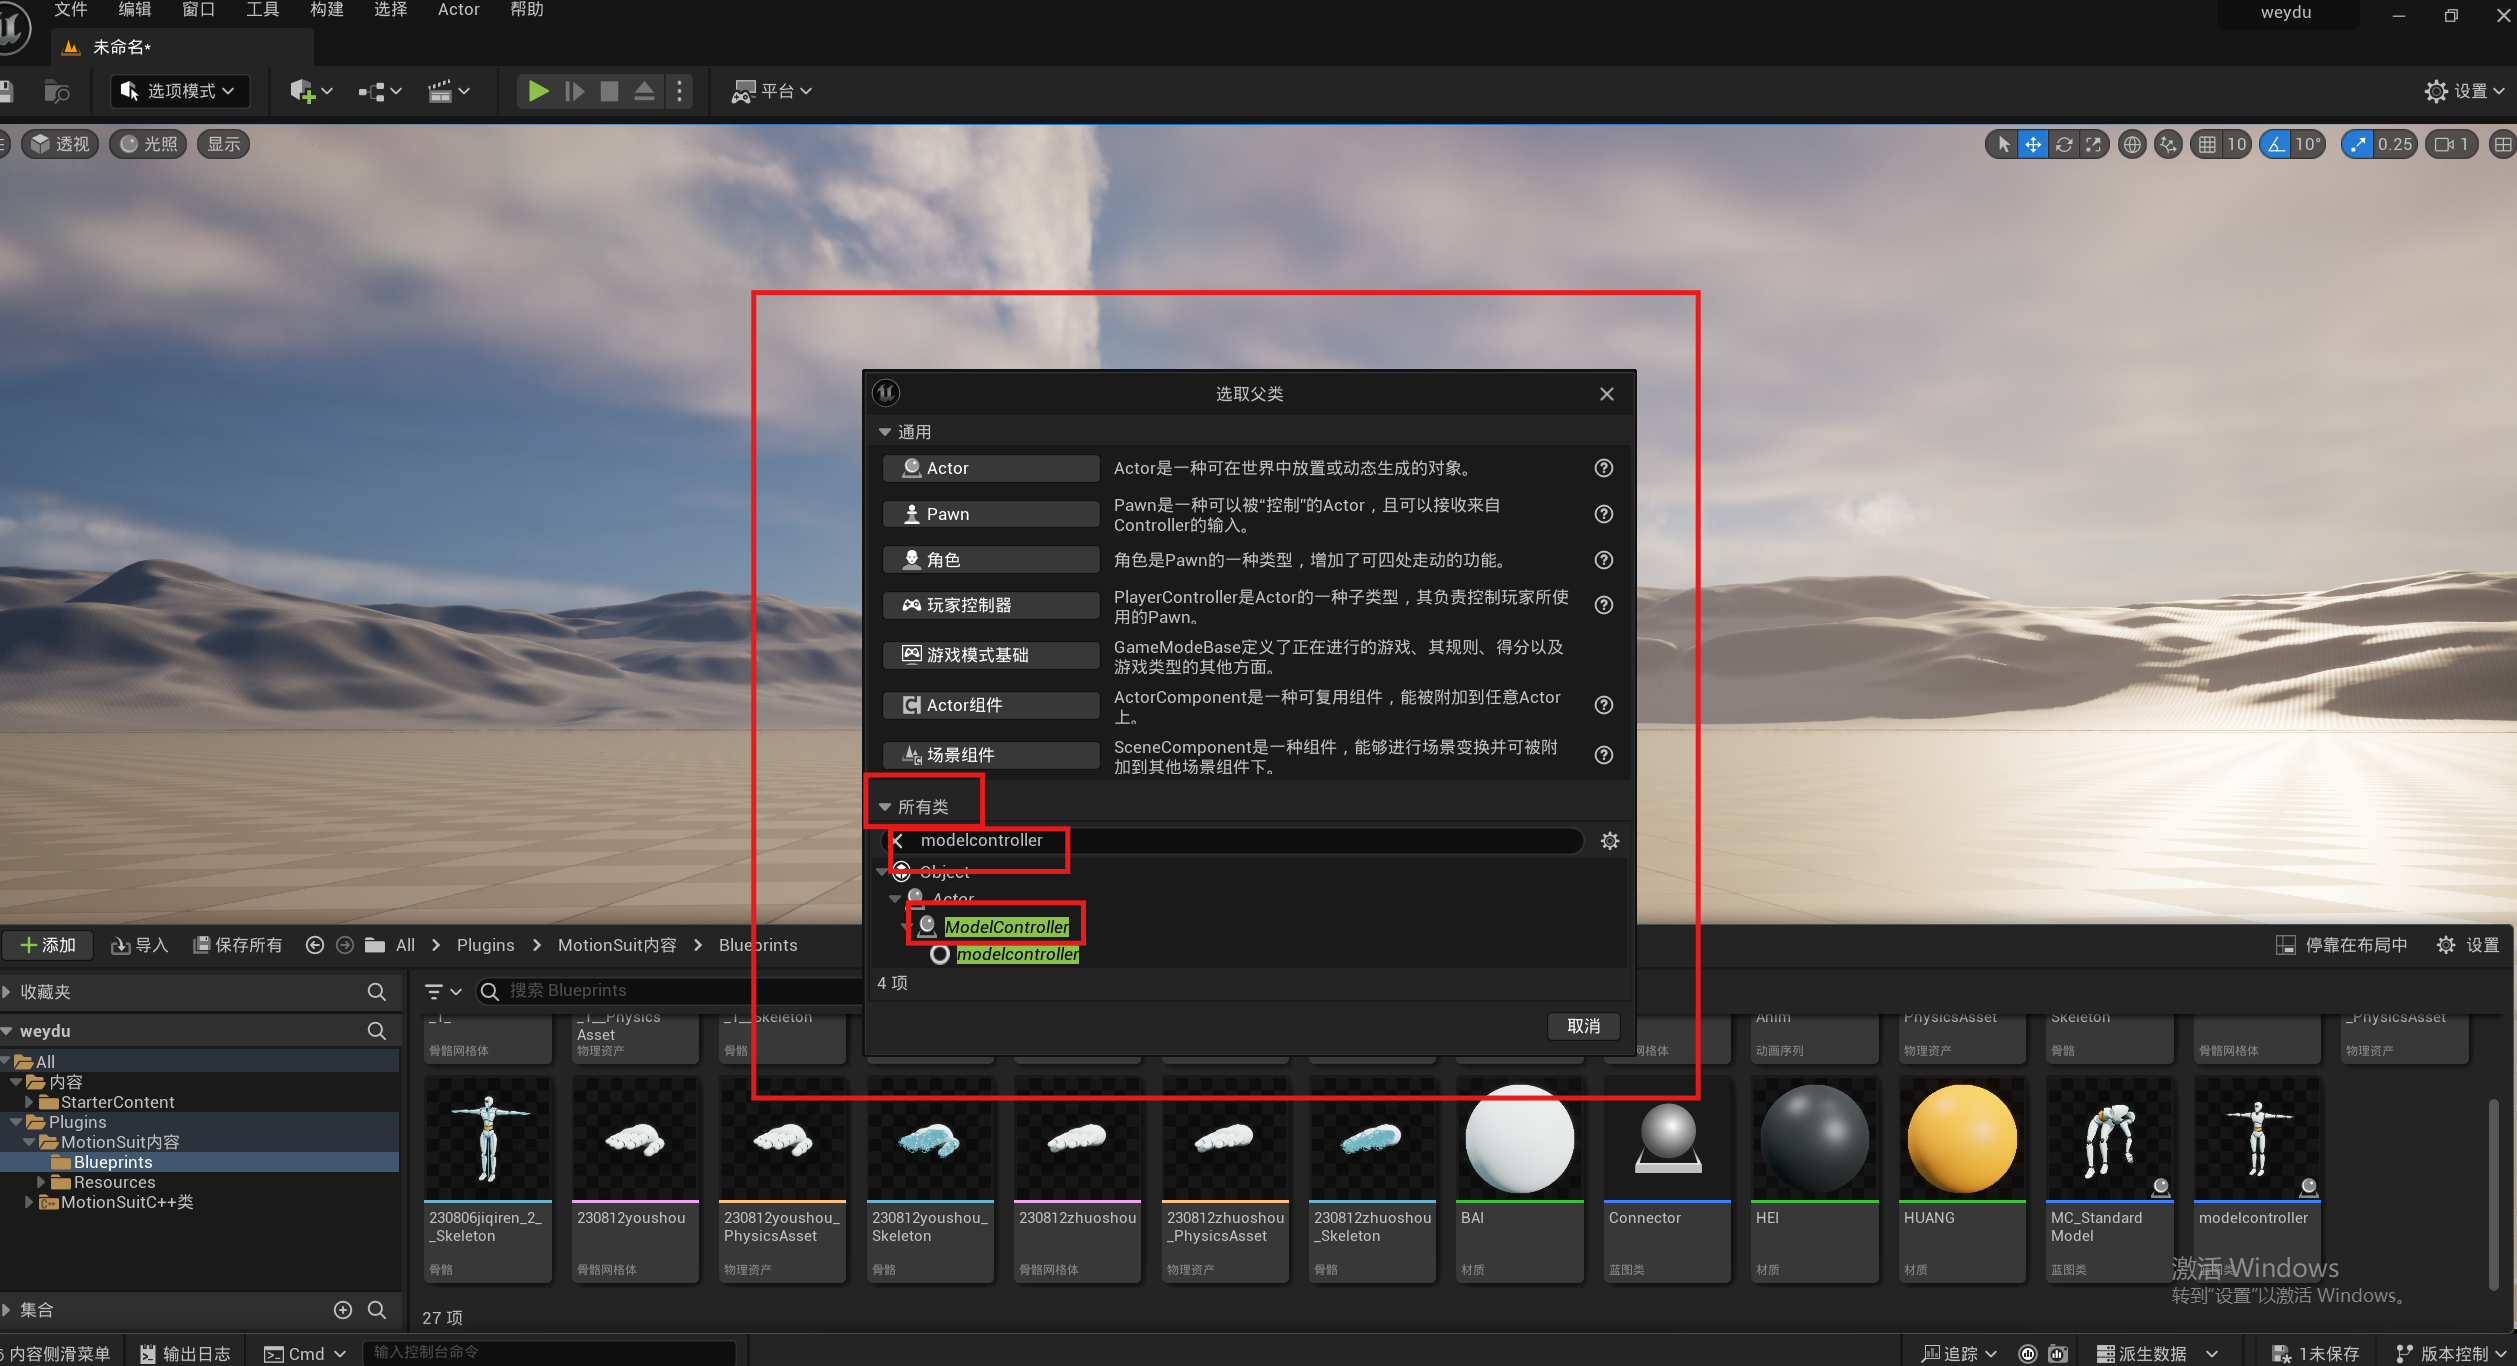Click the rotate transform tool icon
The image size is (2517, 1366).
[2063, 144]
